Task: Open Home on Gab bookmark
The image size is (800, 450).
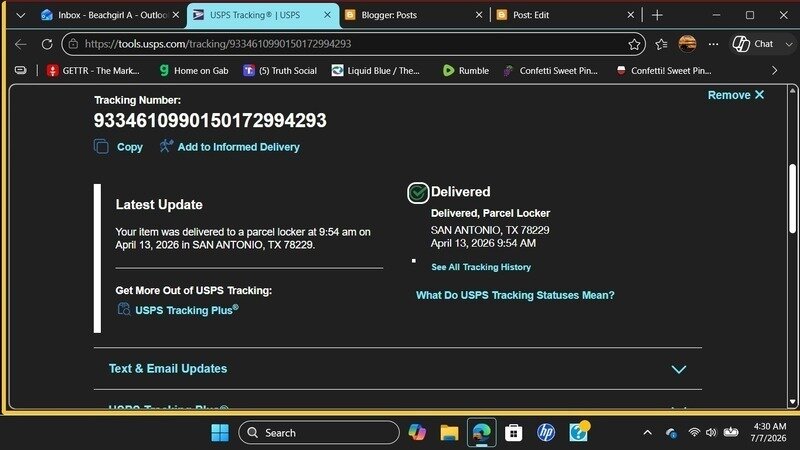Action: pyautogui.click(x=194, y=71)
